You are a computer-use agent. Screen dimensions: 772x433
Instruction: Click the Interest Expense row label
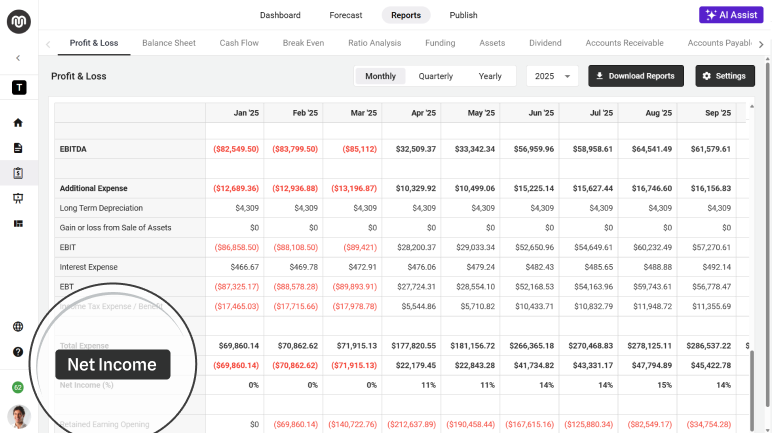pyautogui.click(x=89, y=267)
